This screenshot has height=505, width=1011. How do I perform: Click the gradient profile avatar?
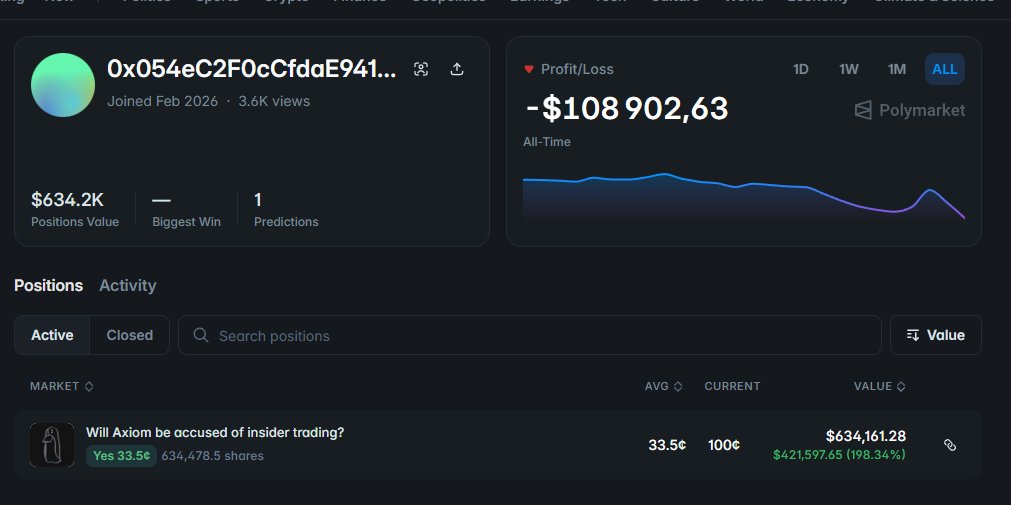pos(63,85)
